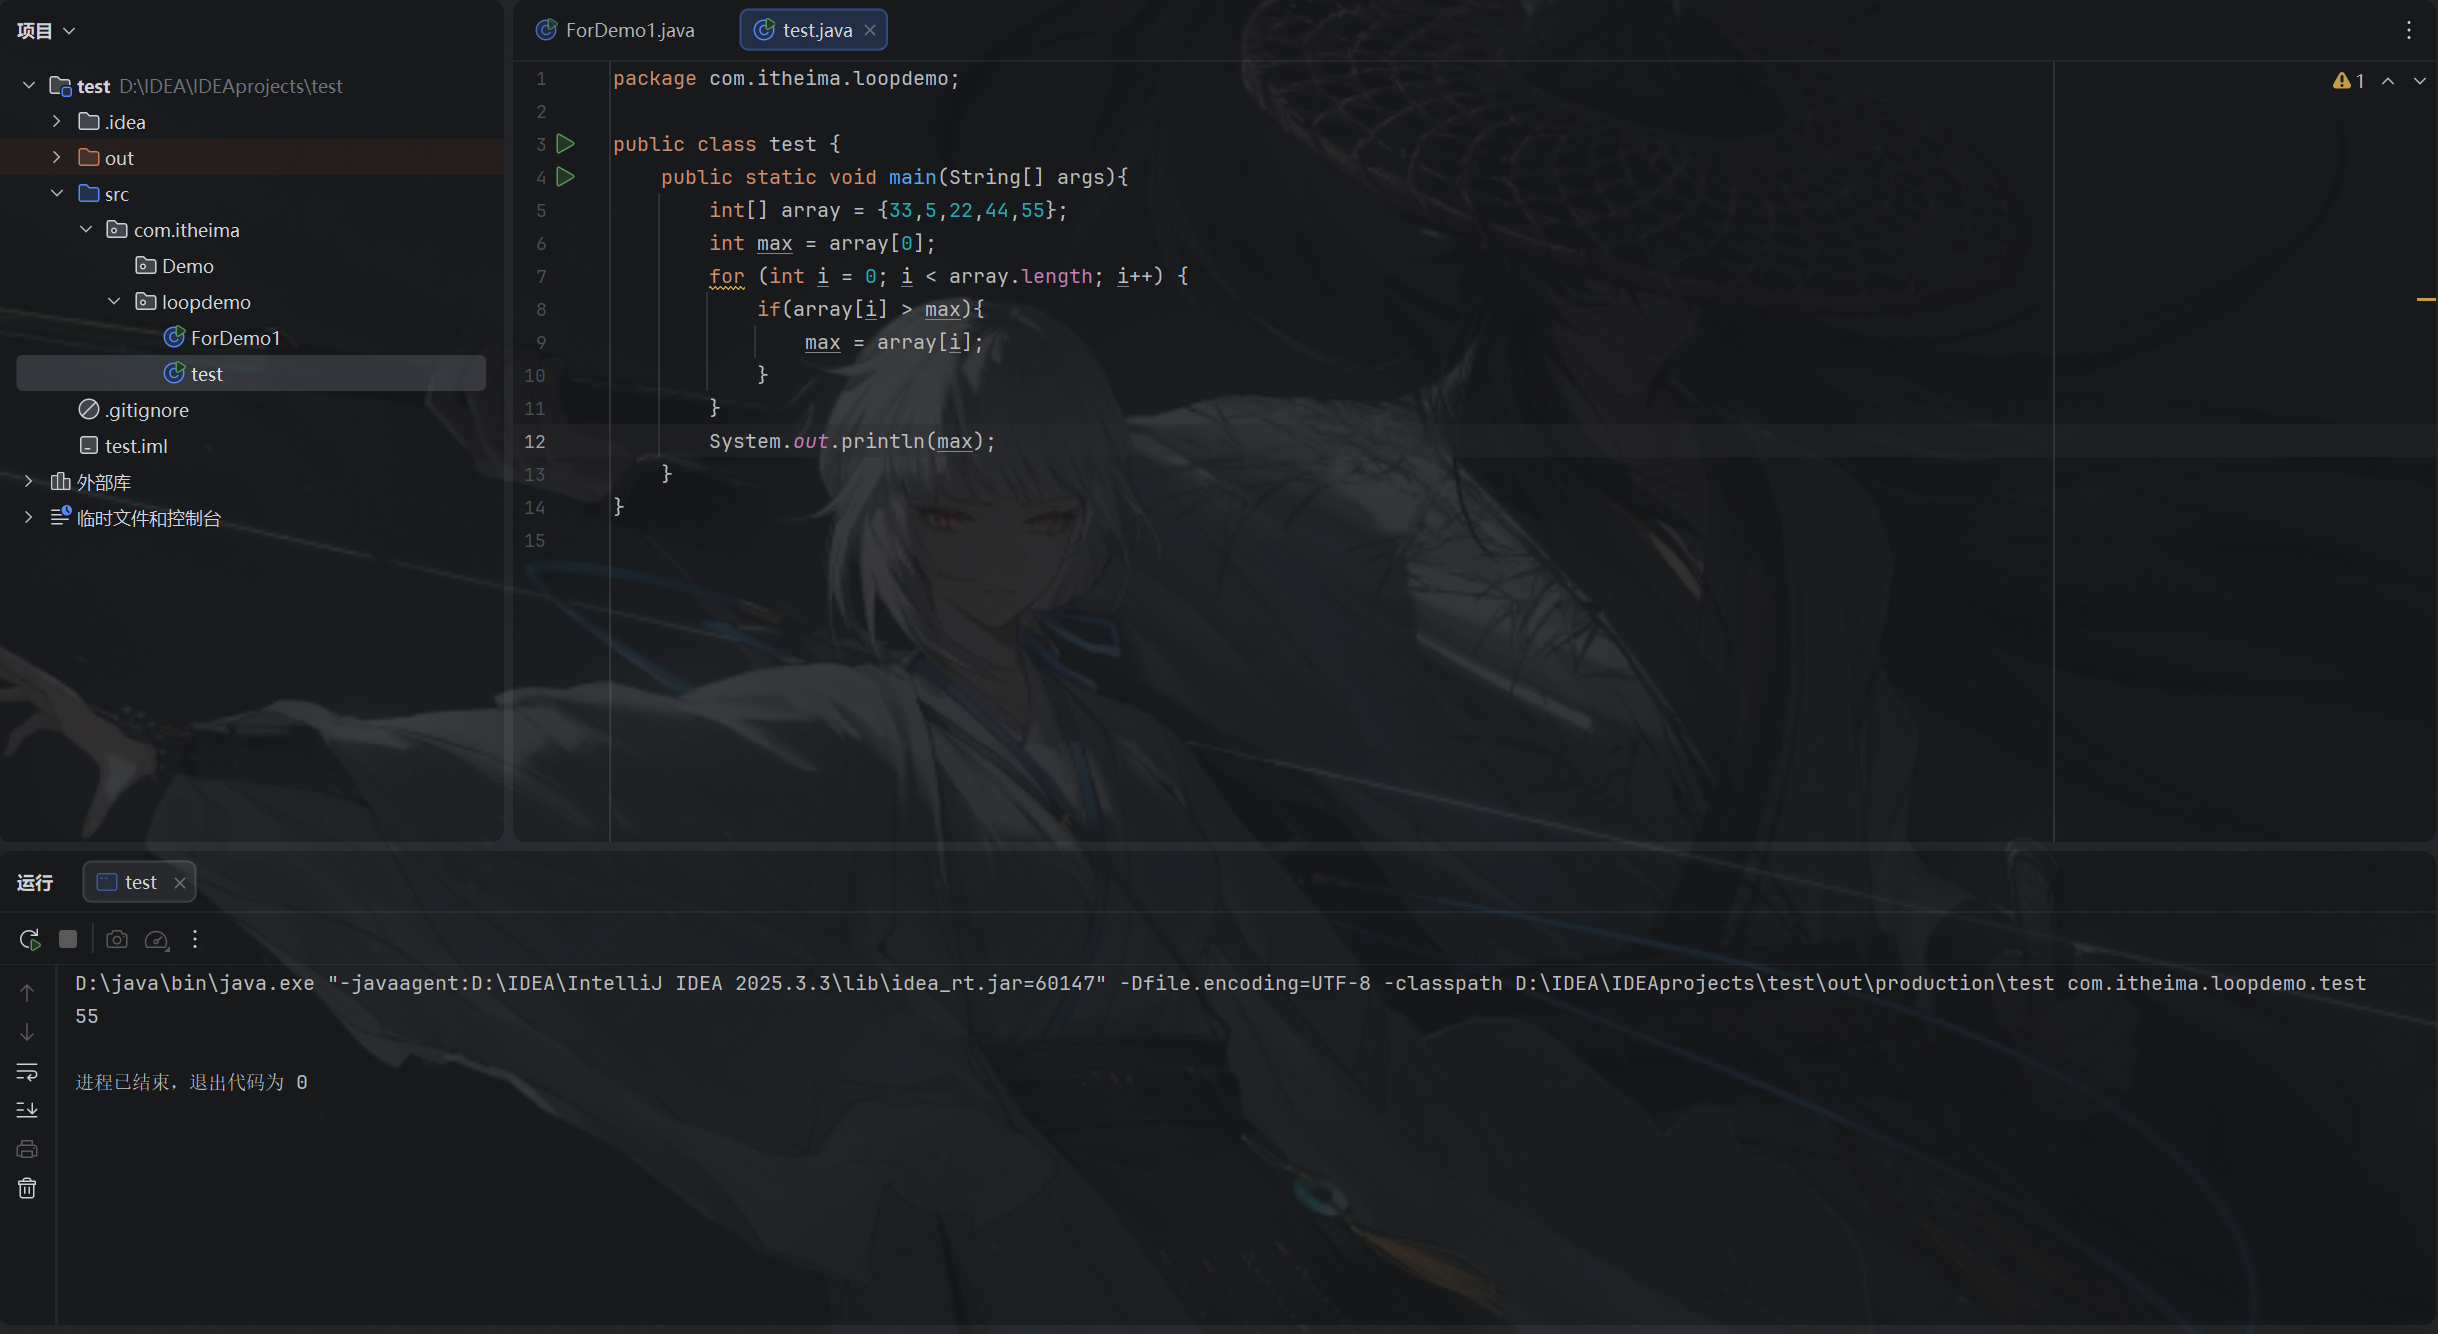Image resolution: width=2438 pixels, height=1334 pixels.
Task: Click the java.exe command line in console
Action: click(1221, 983)
